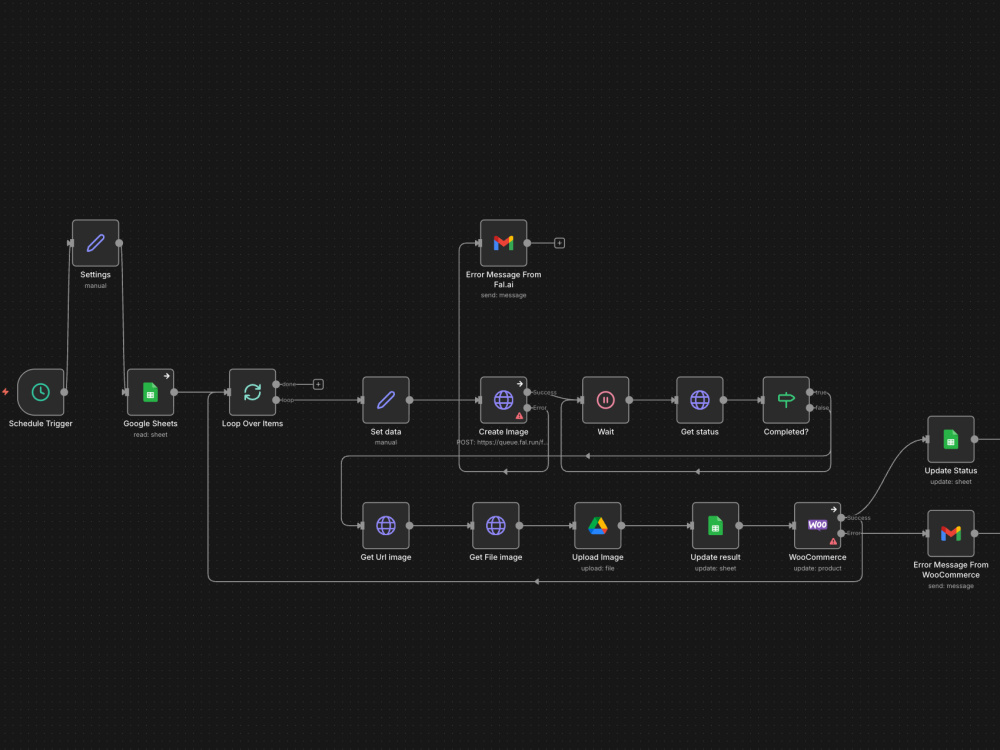This screenshot has height=750, width=1000.
Task: Click the Get File image node
Action: click(x=496, y=526)
